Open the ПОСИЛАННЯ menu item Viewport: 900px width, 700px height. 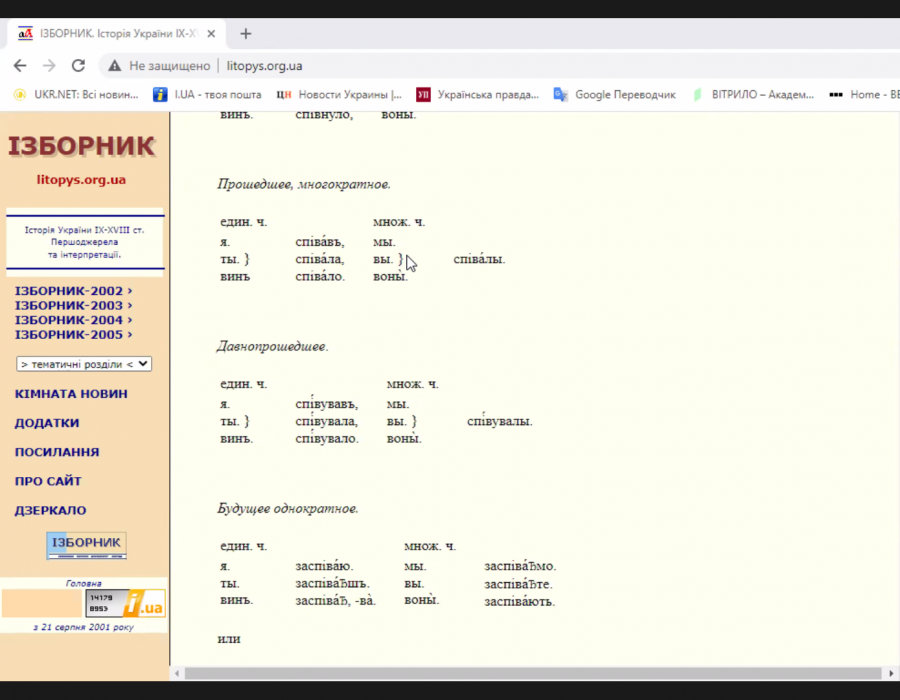57,452
